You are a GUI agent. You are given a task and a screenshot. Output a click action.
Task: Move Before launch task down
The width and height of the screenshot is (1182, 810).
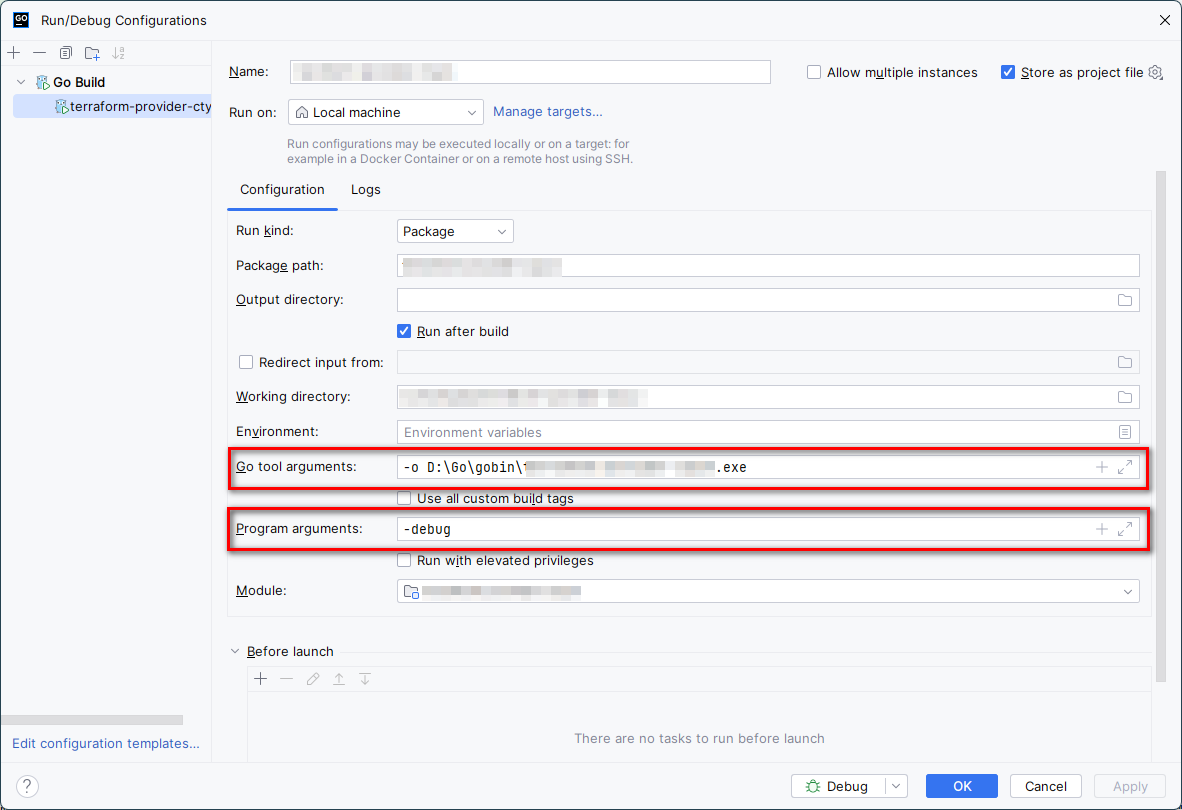click(365, 679)
